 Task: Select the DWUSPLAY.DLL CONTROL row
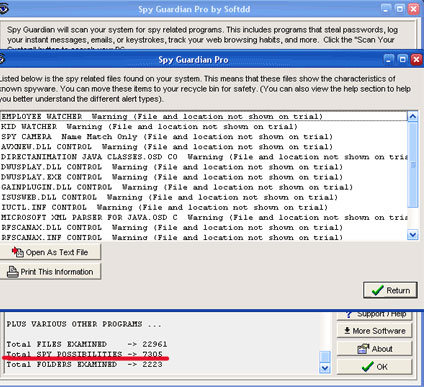click(203, 167)
